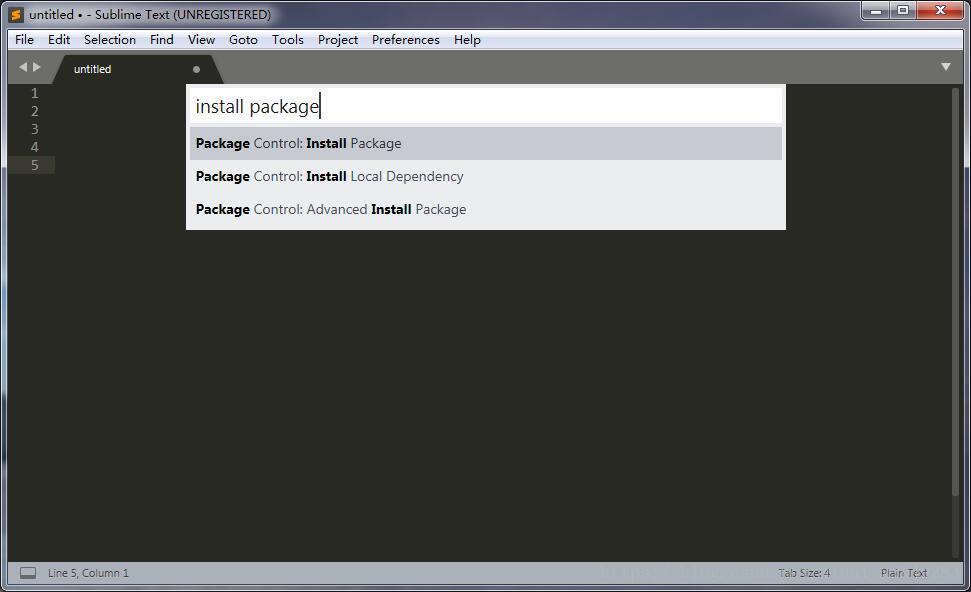Maximize the Sublime Text window
This screenshot has height=592, width=971.
[x=903, y=11]
